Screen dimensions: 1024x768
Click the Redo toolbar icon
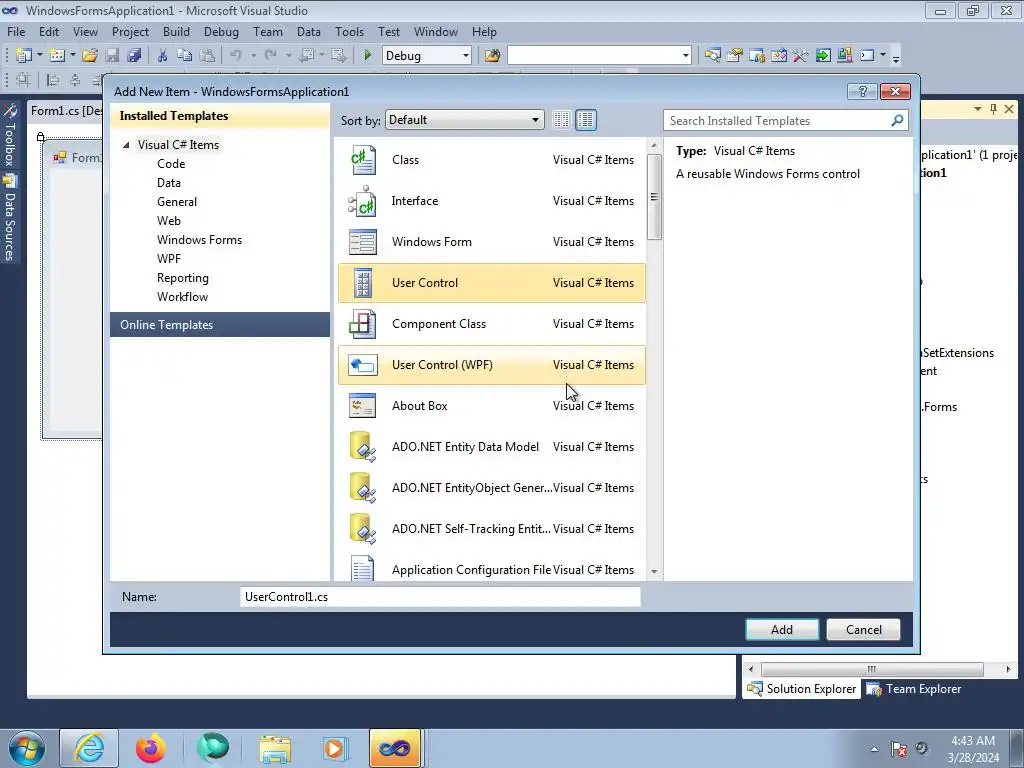click(271, 56)
